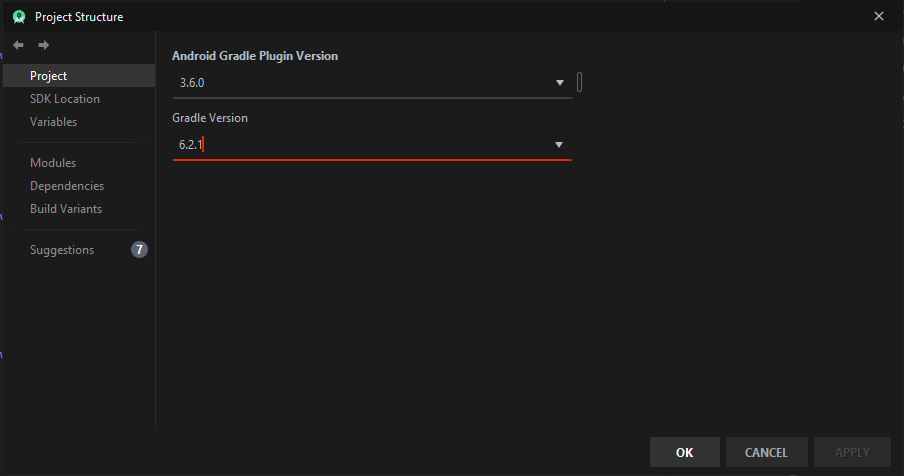This screenshot has width=904, height=476.
Task: Expand the Gradle Version dropdown arrow
Action: [560, 145]
